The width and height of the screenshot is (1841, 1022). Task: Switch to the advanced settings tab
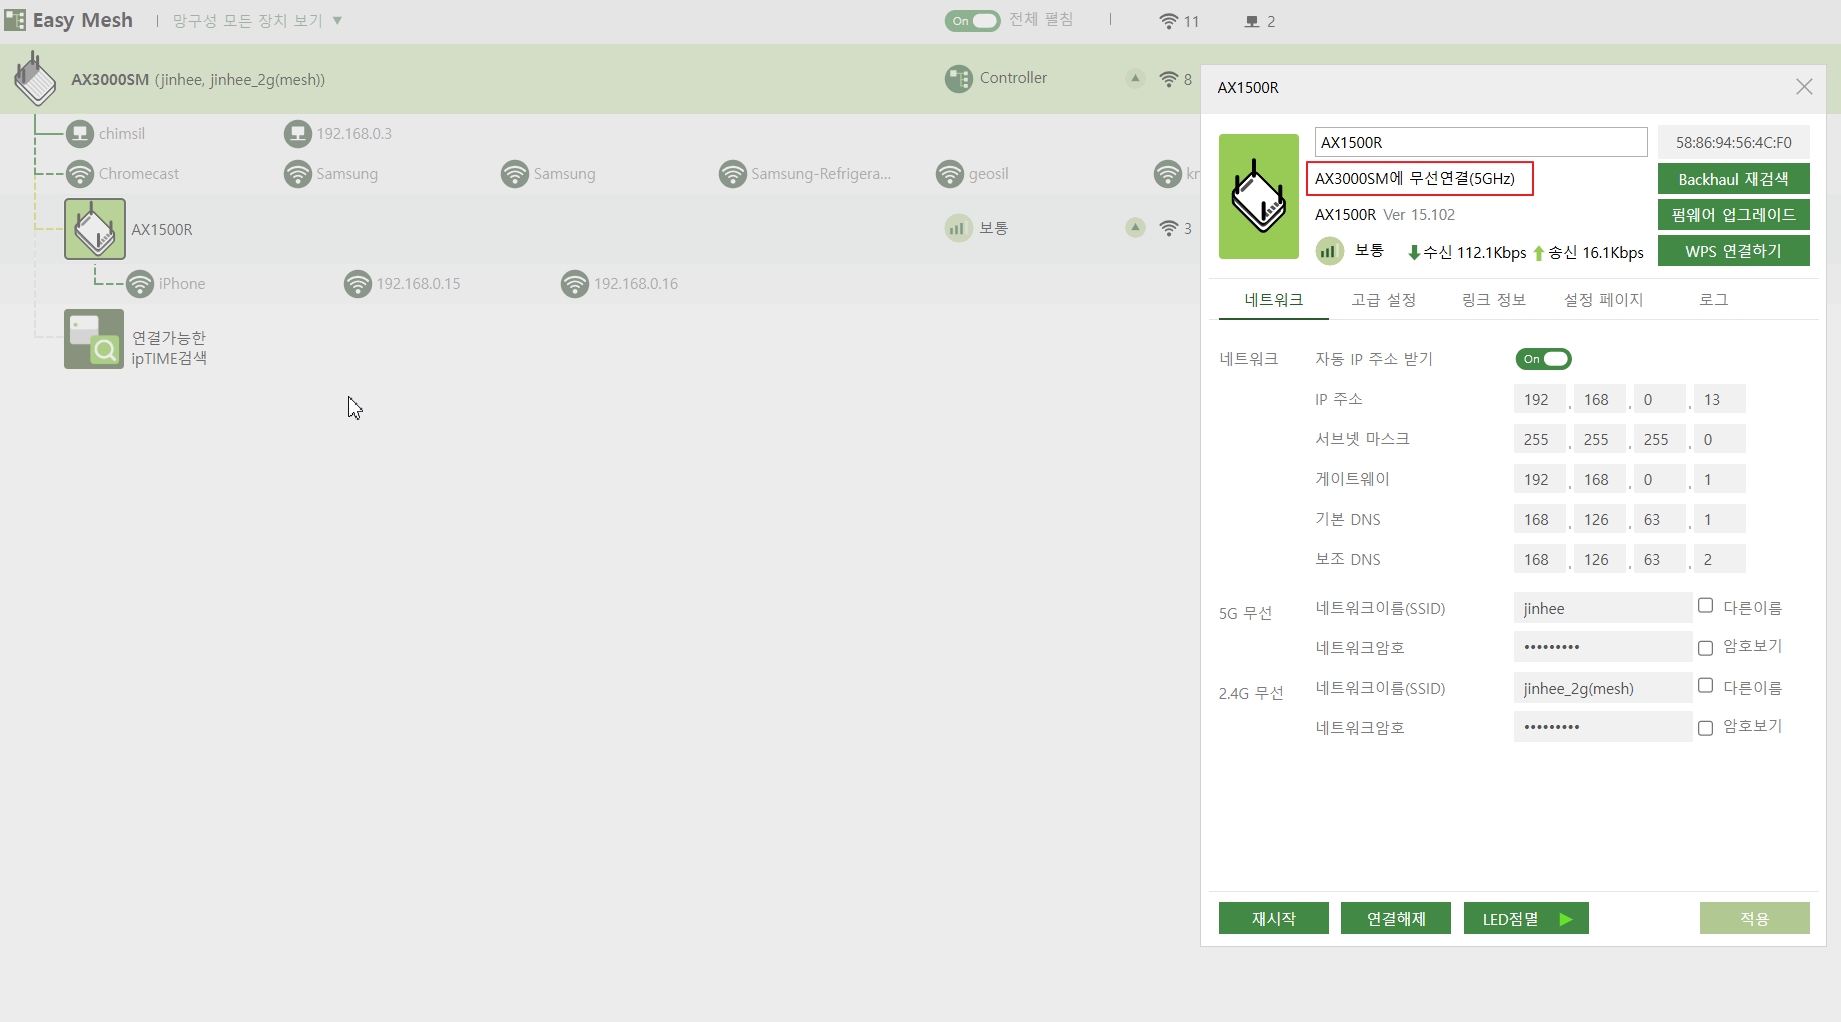point(1383,300)
